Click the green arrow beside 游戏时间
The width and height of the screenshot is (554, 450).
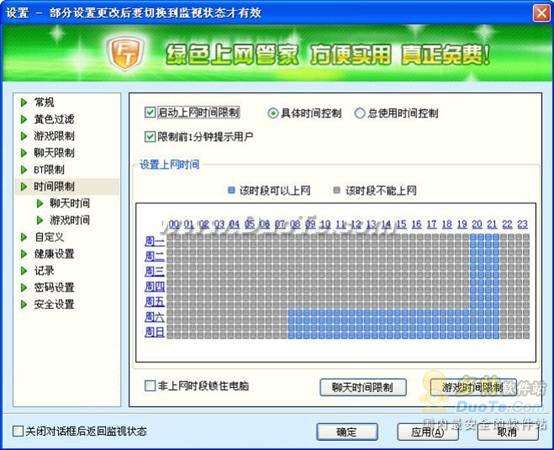40,220
